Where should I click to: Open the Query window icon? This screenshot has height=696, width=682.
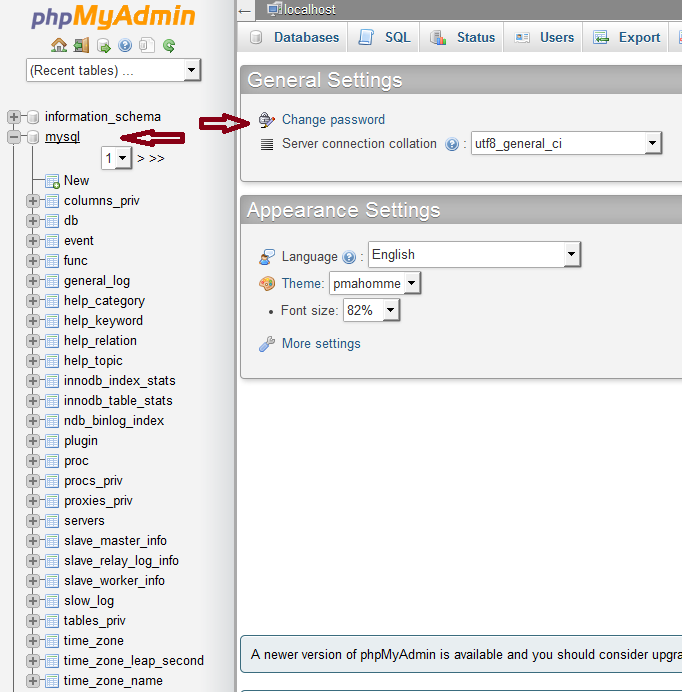[x=103, y=45]
